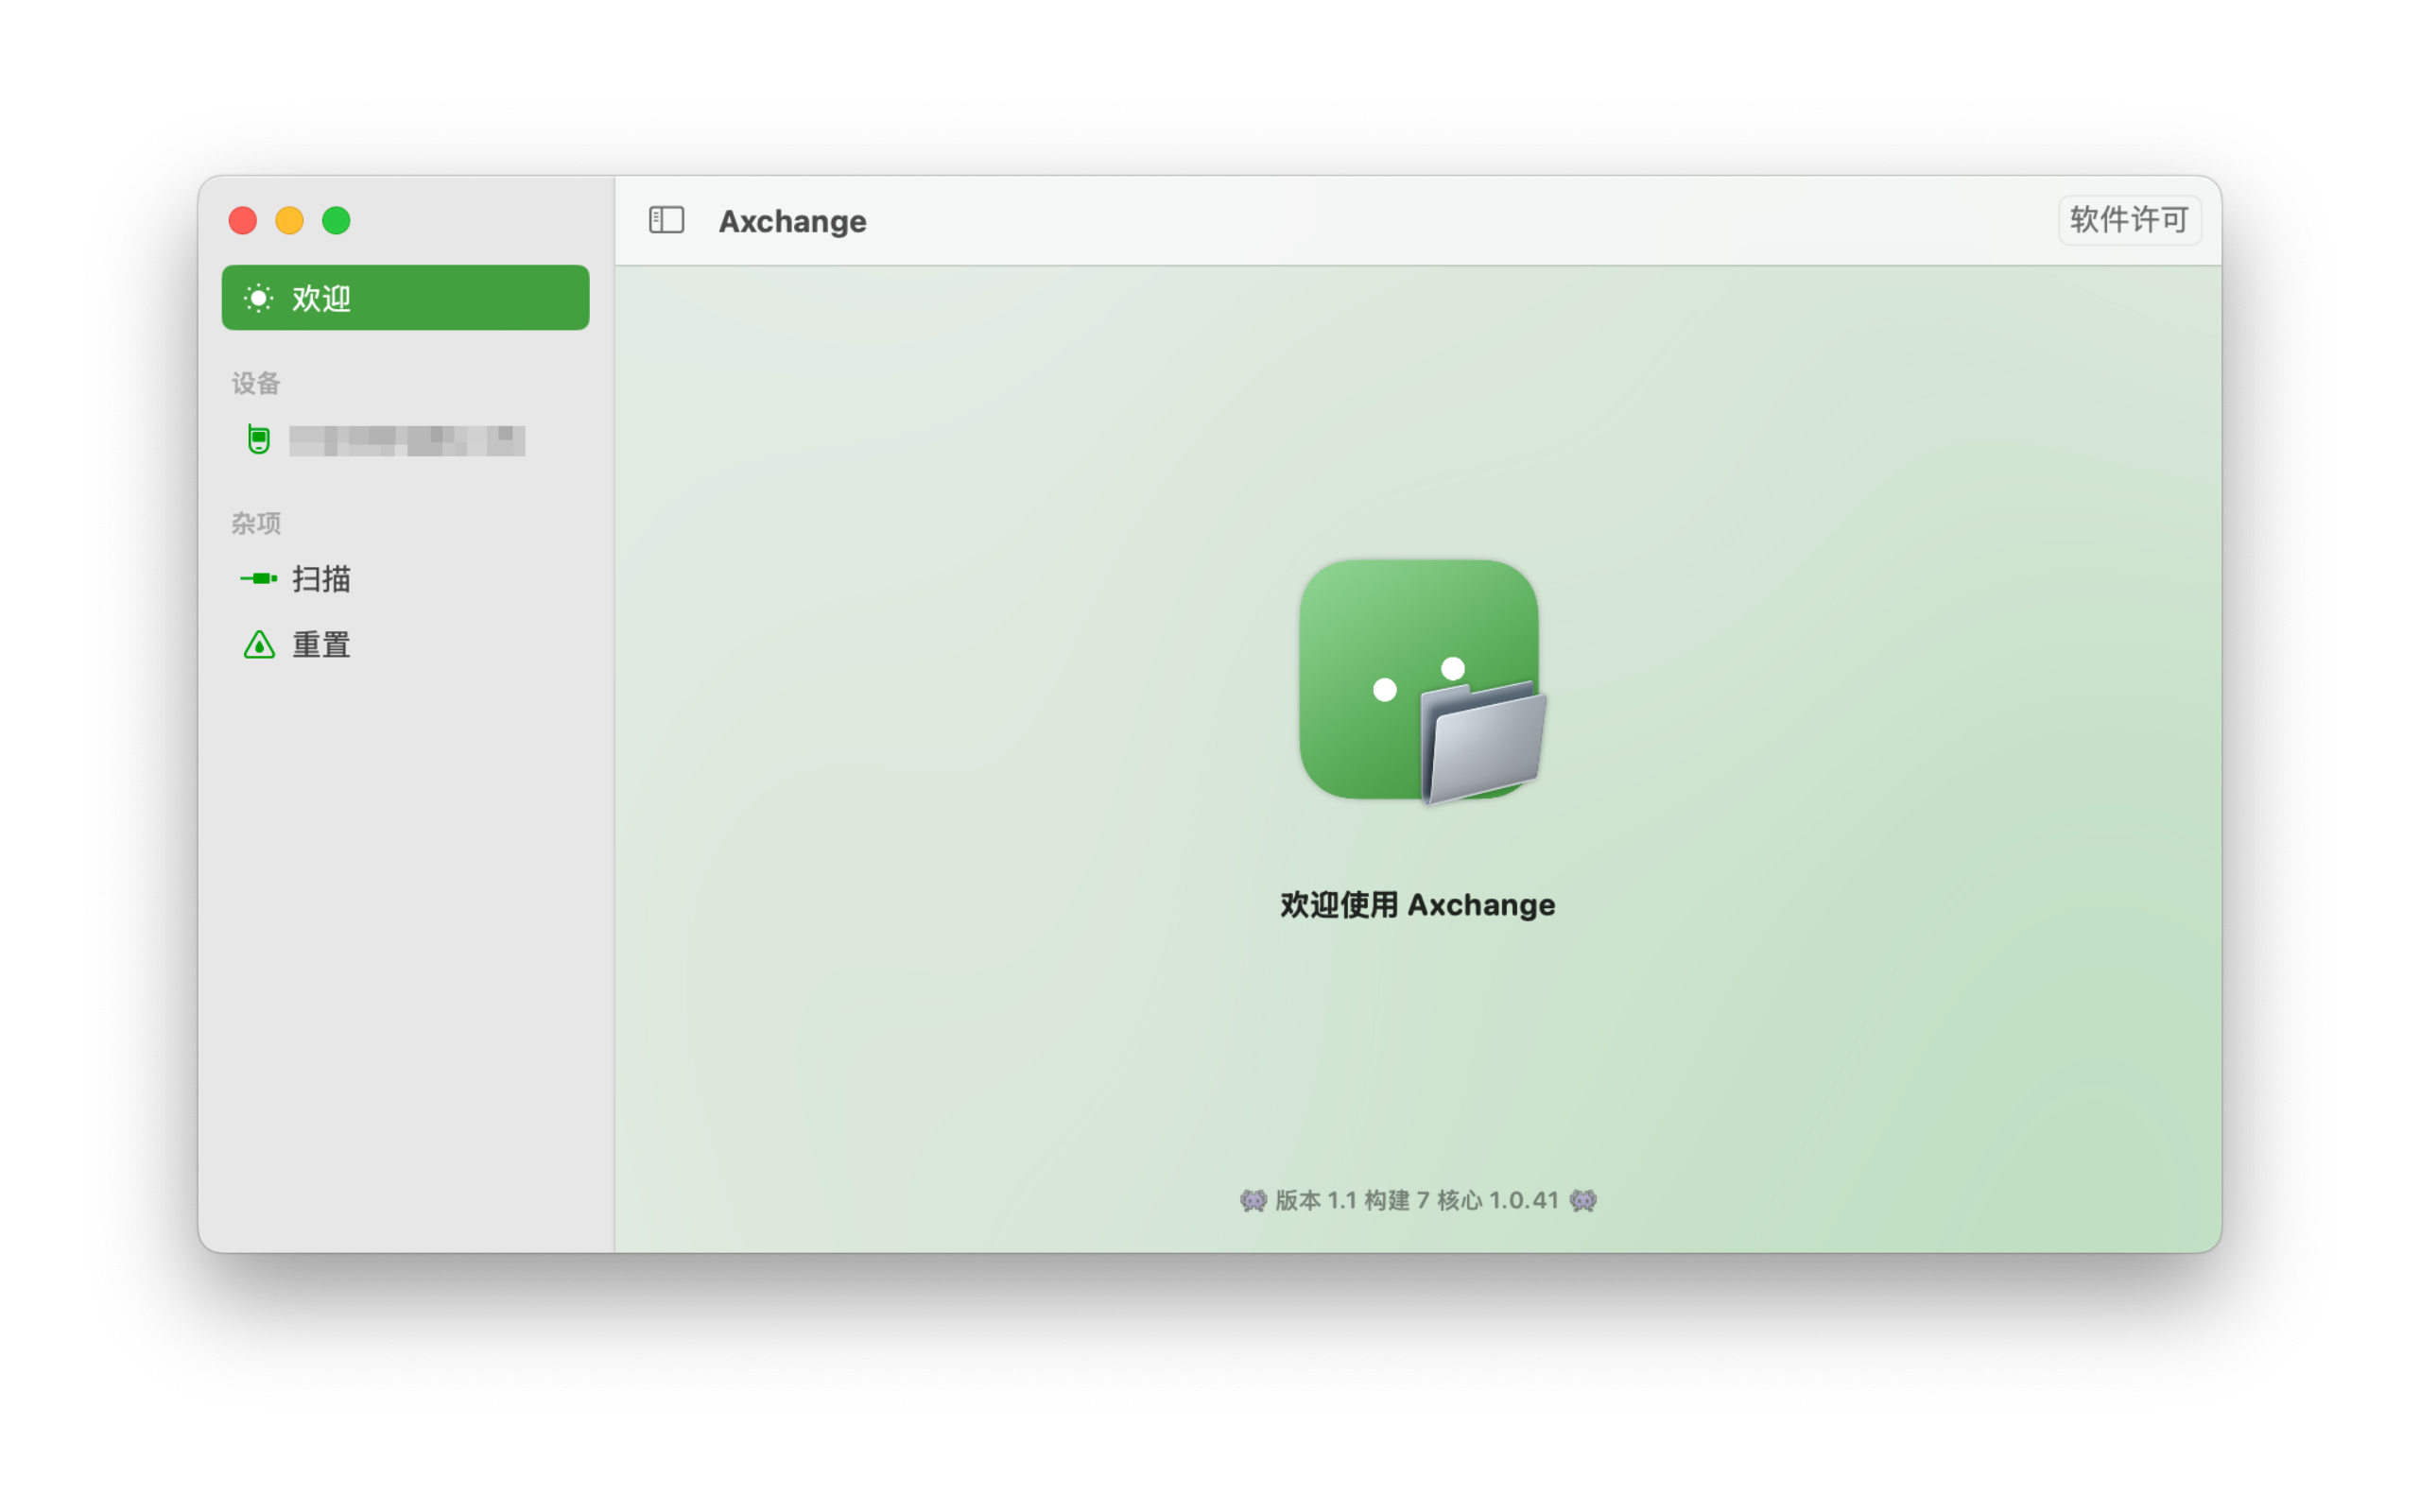Click the alien emoji right of version

point(1583,1200)
